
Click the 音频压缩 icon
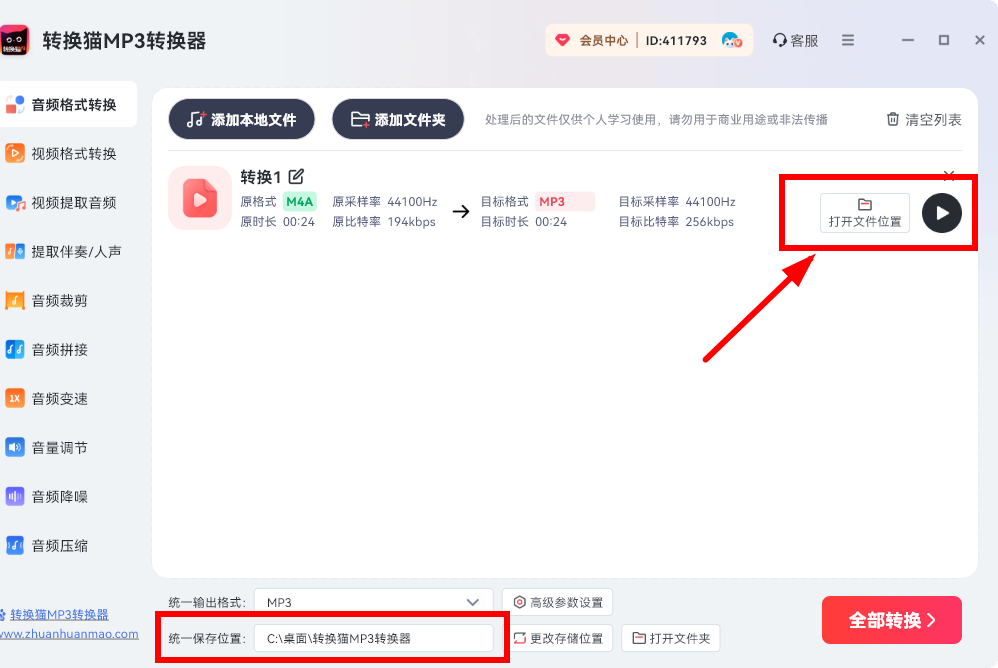click(x=15, y=545)
